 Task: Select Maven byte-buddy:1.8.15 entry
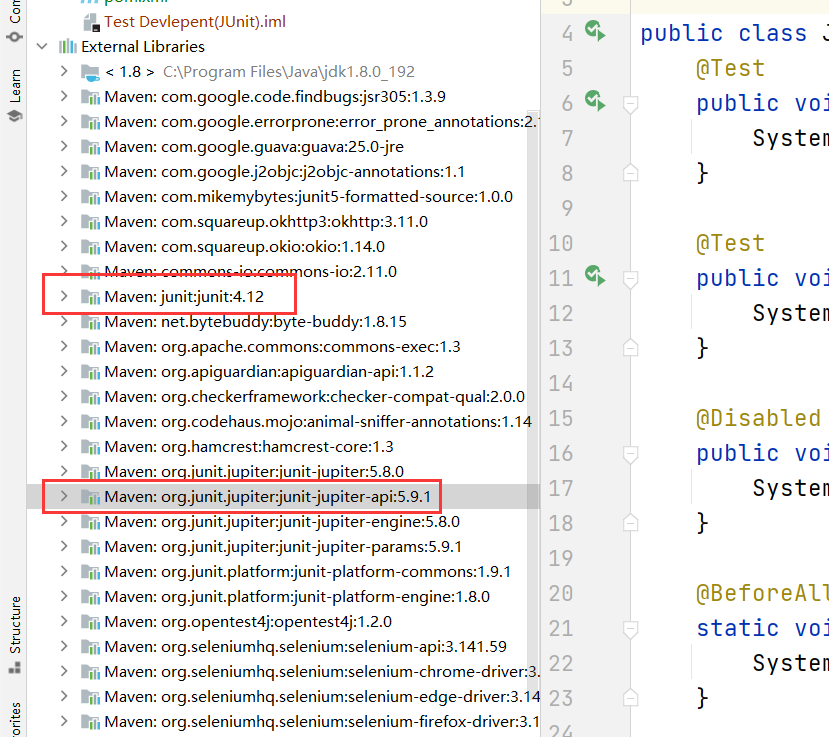[255, 321]
